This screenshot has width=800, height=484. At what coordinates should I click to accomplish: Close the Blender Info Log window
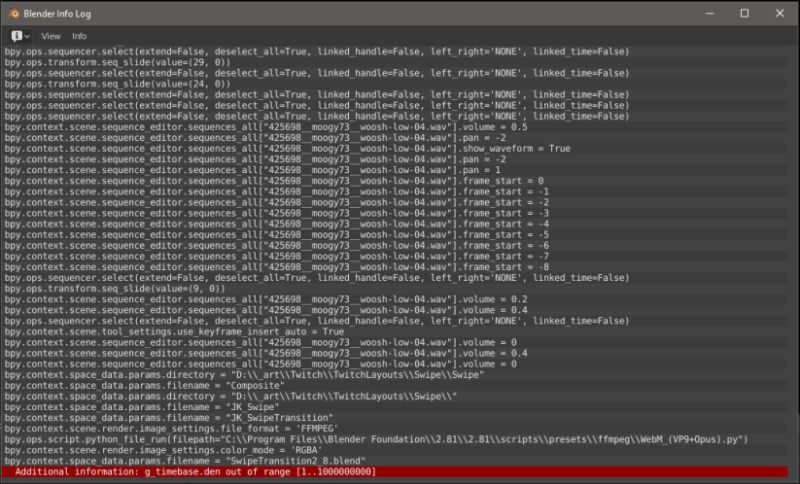click(780, 13)
